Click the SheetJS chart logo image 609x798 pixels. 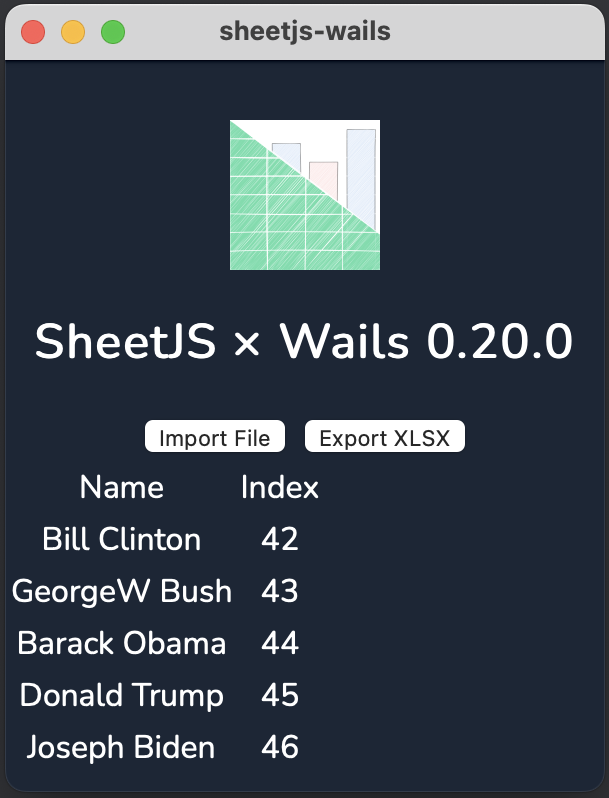305,195
